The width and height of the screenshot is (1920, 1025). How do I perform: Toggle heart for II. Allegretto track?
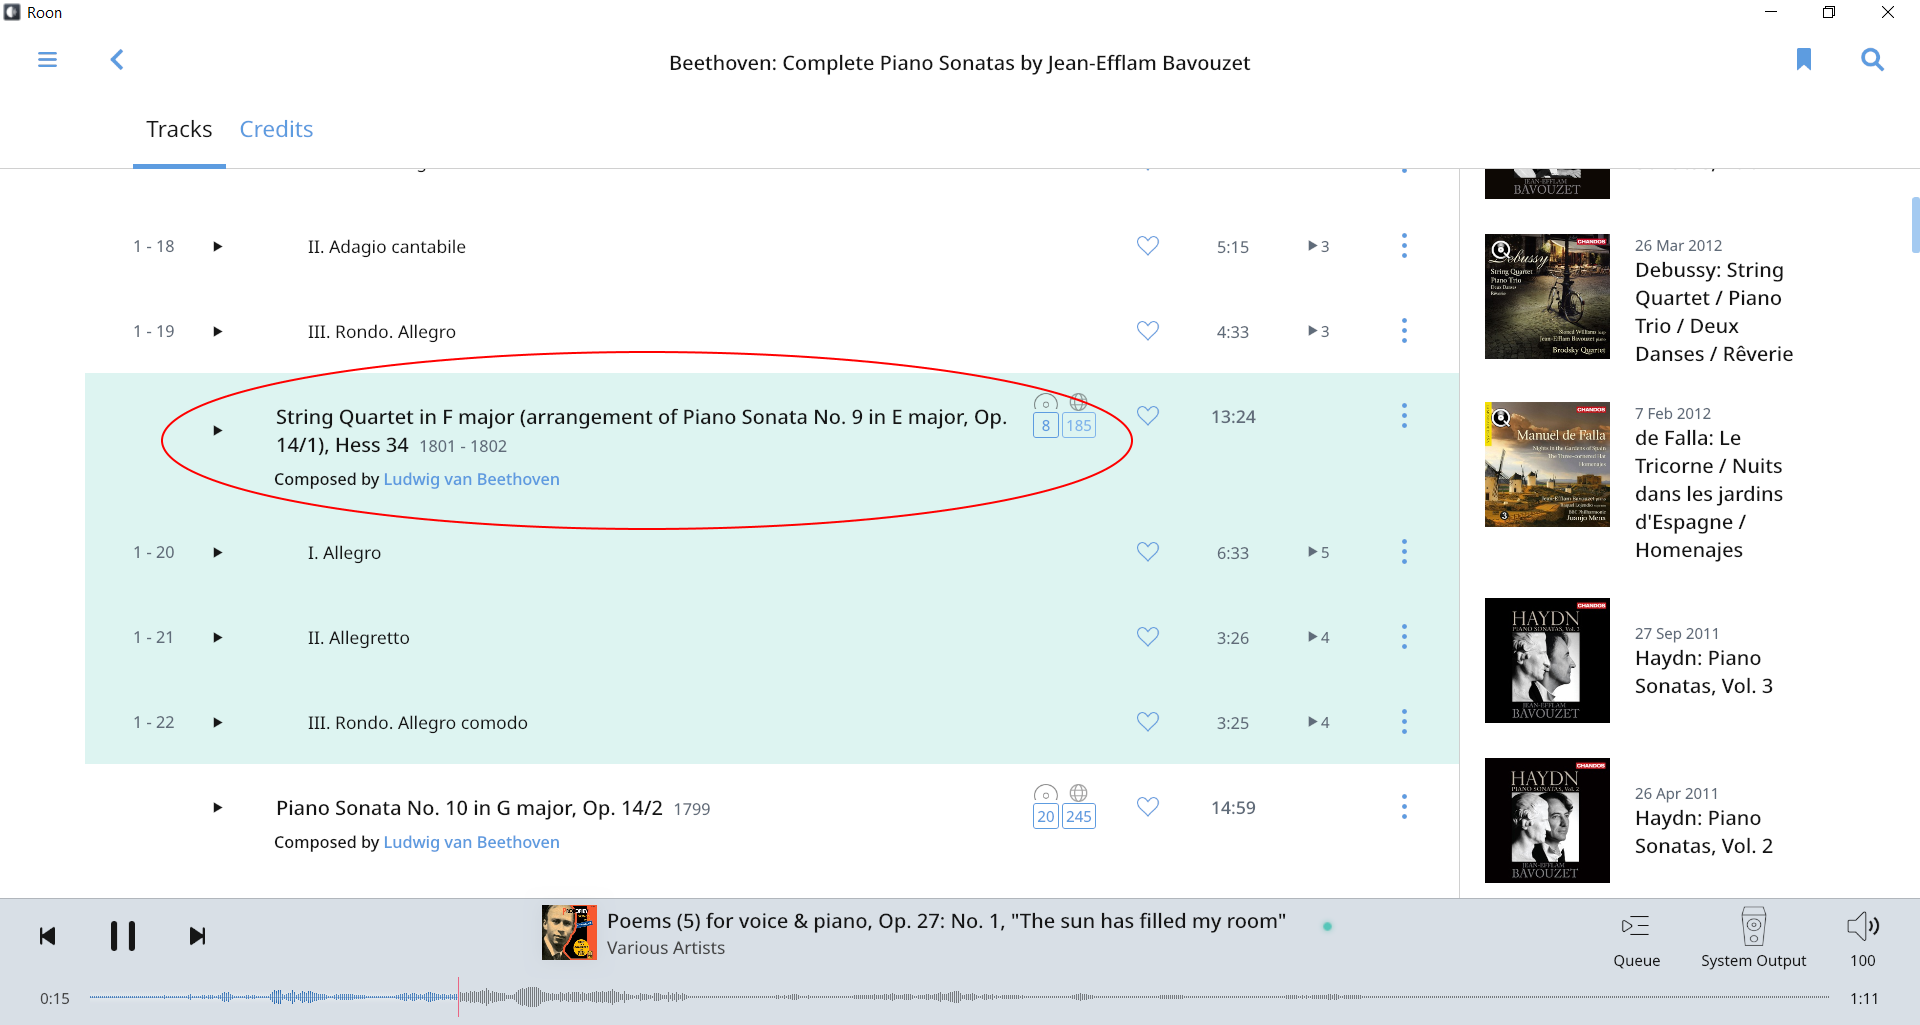[x=1148, y=637]
